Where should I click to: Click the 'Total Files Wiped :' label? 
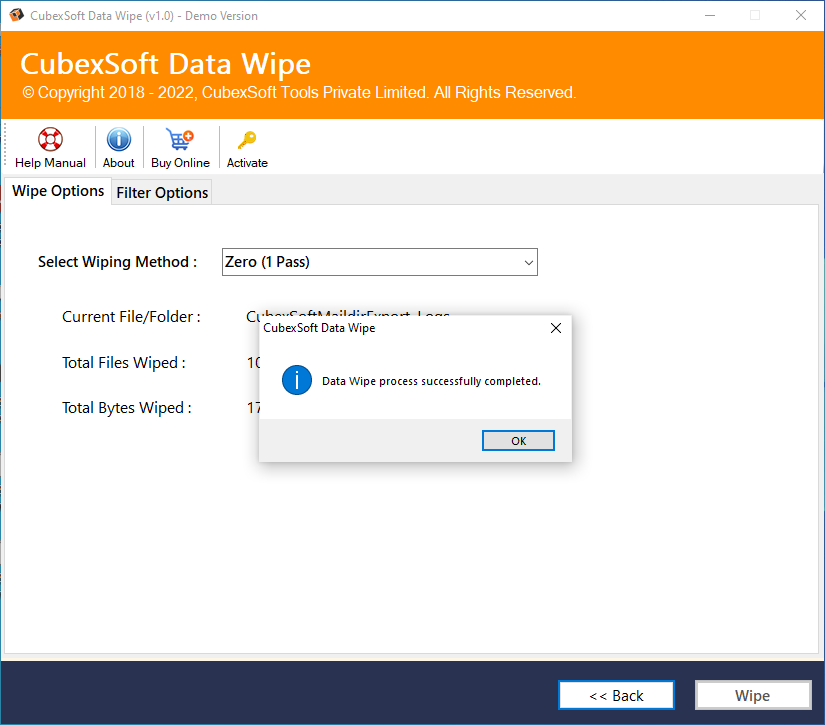[x=124, y=362]
